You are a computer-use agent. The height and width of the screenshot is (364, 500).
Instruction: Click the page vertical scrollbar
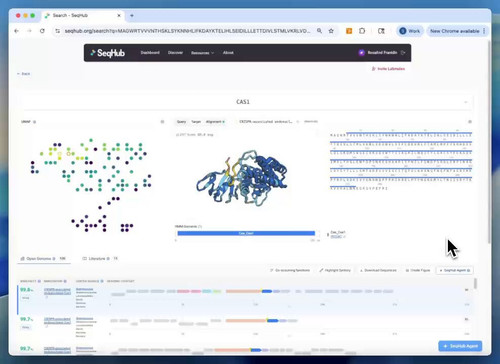pyautogui.click(x=489, y=142)
